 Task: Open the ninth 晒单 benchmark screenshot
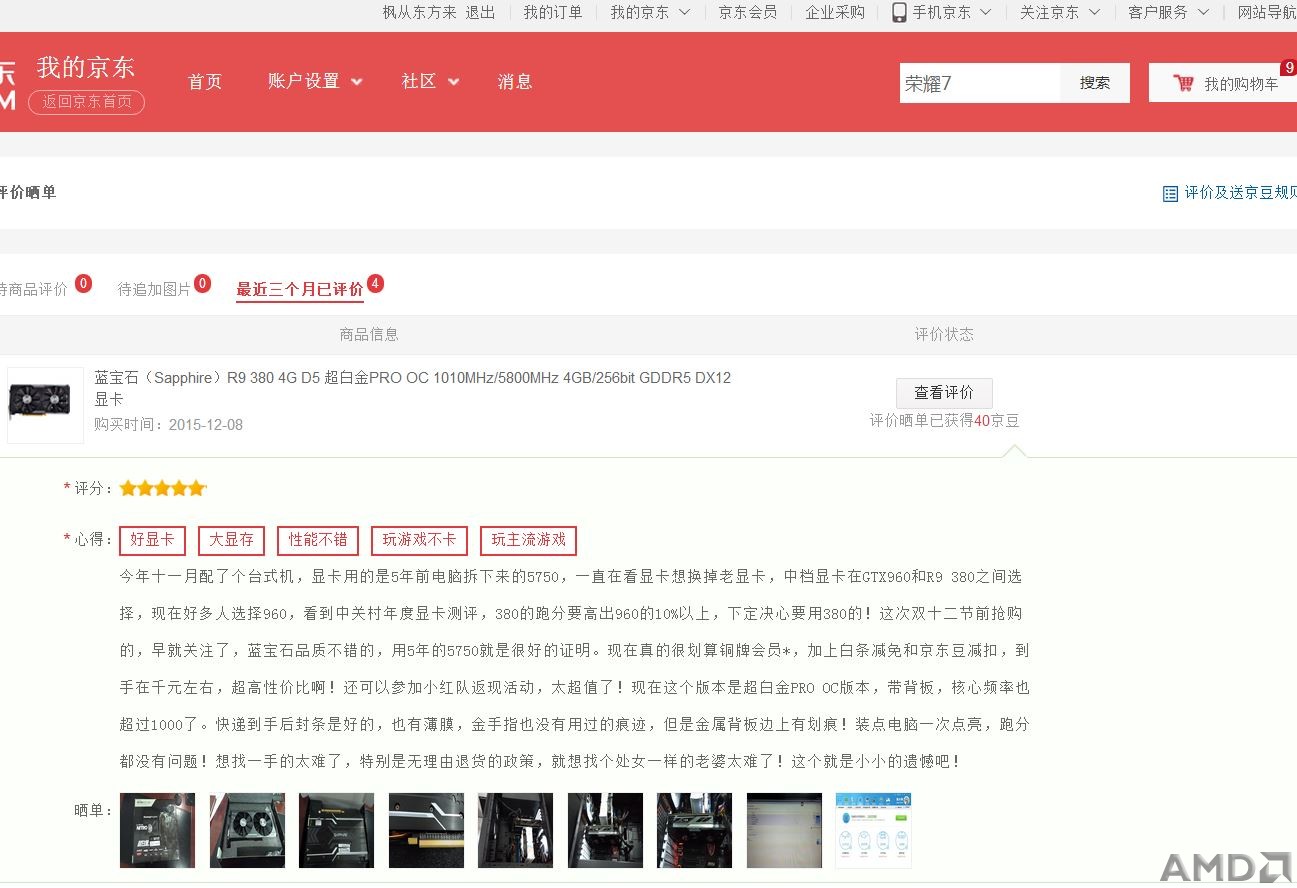click(x=873, y=830)
